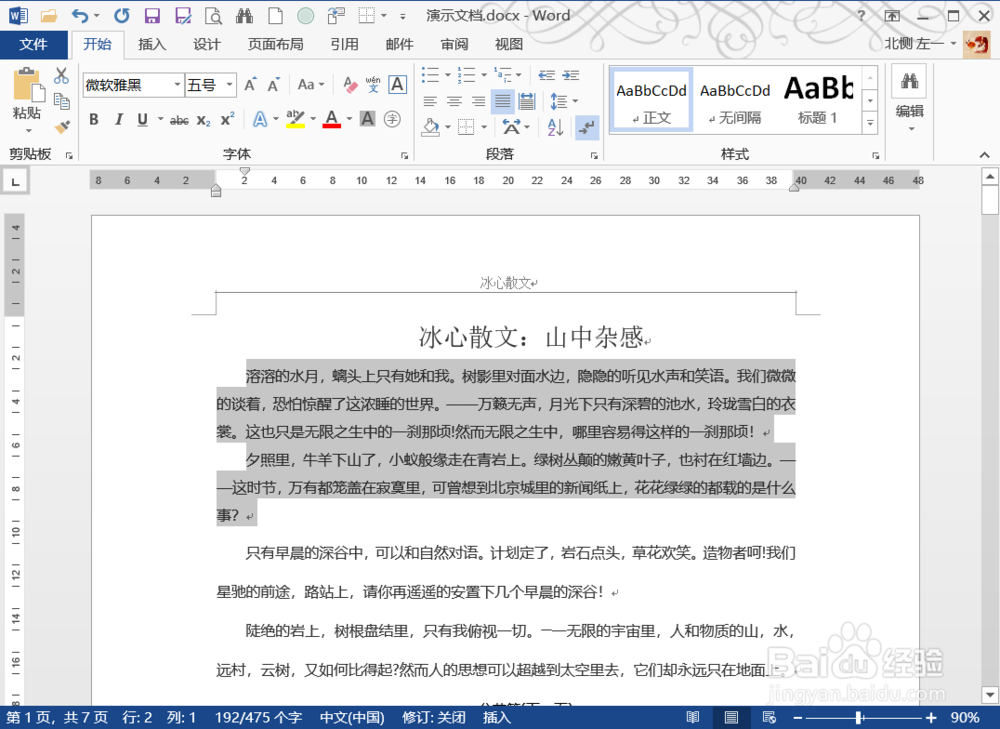Viewport: 1000px width, 729px height.
Task: Click the Print Preview icon
Action: tap(213, 15)
